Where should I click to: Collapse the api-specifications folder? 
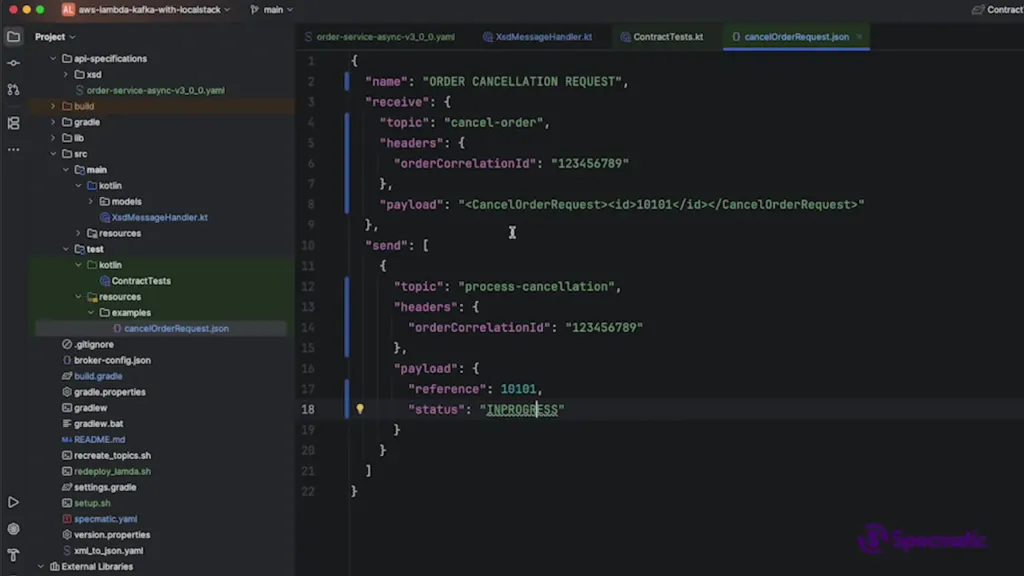coord(53,59)
